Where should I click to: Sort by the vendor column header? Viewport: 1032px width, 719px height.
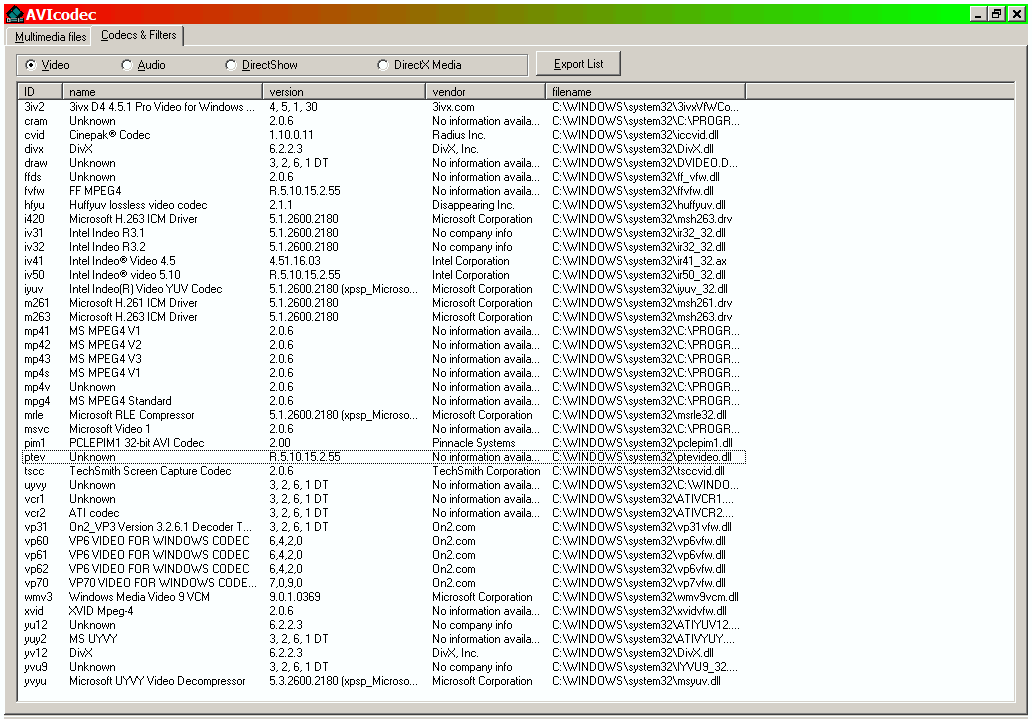pyautogui.click(x=486, y=92)
